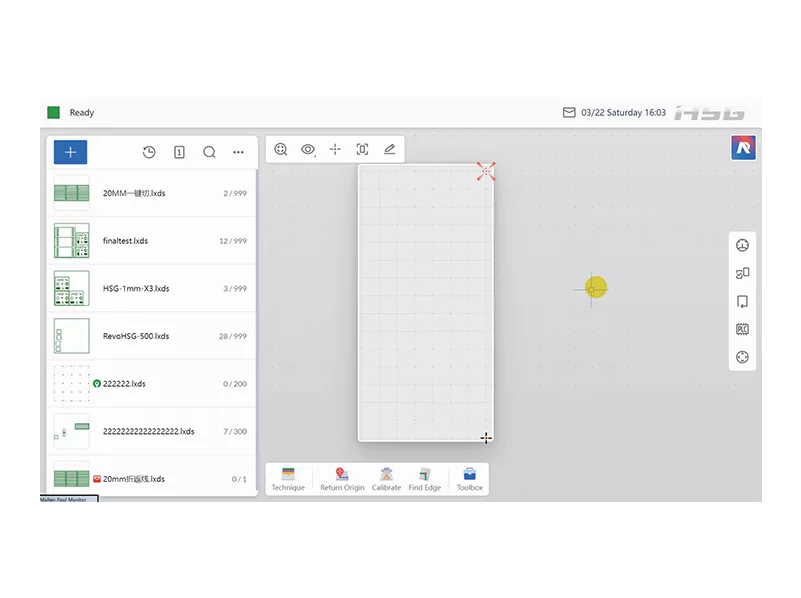
Task: Click the Calibrate tool
Action: (x=386, y=479)
